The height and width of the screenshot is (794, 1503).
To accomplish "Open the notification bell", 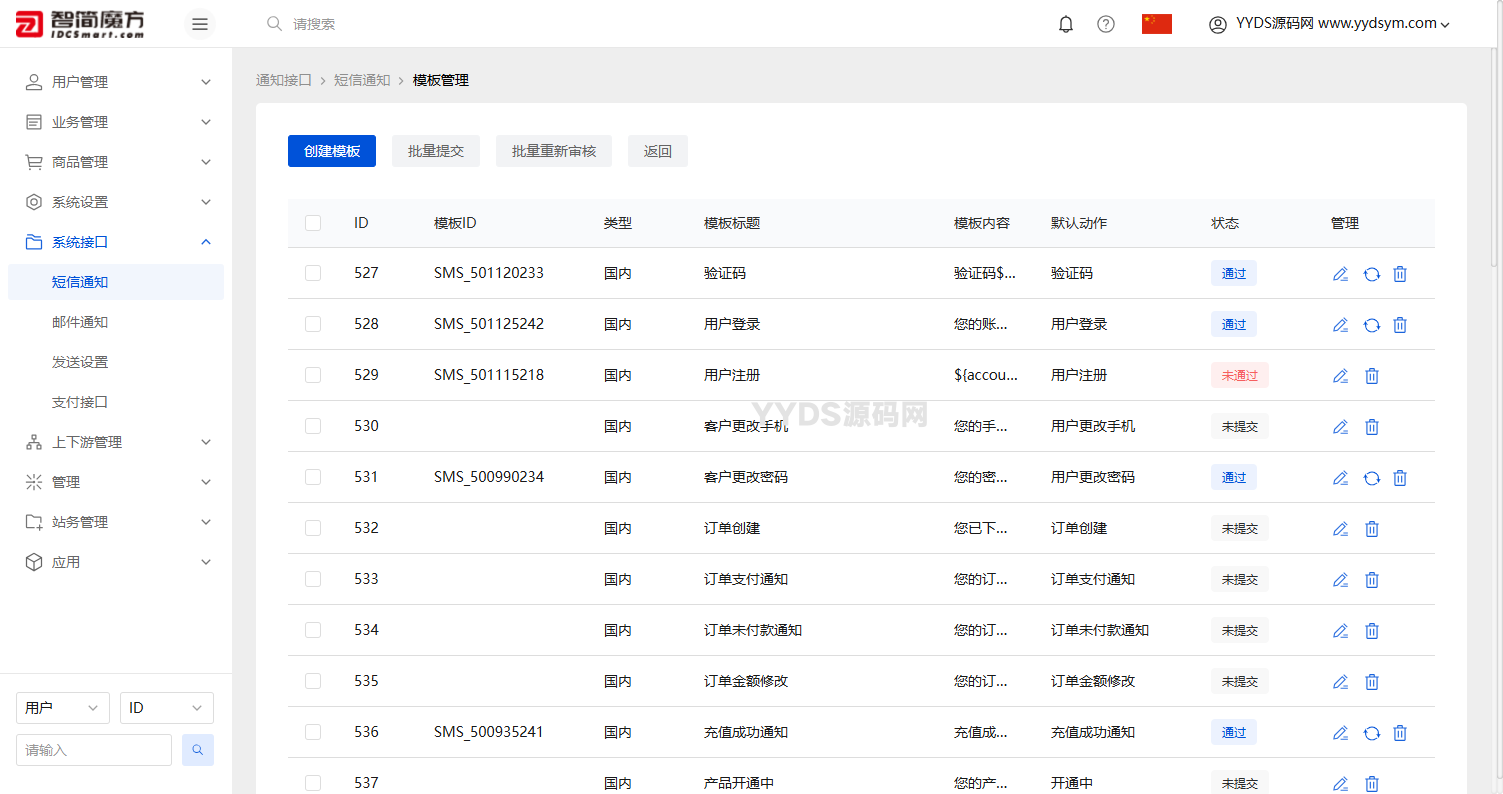I will [1065, 23].
